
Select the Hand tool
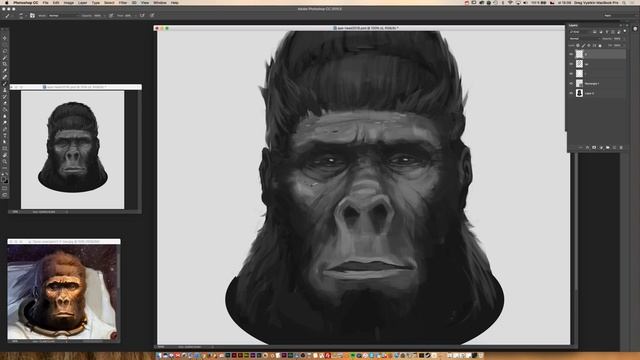[5, 156]
